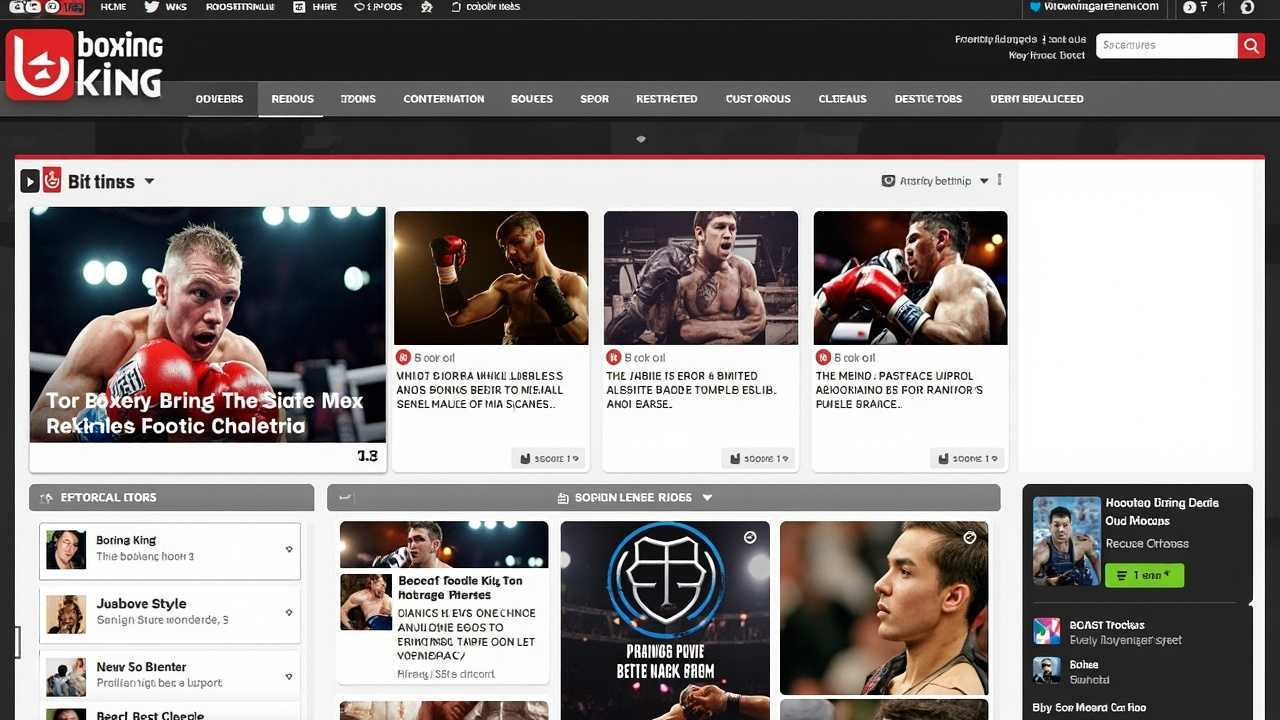Screen dimensions: 1280x720
Task: Click the Twitter bird icon in top bar
Action: pos(152,6)
